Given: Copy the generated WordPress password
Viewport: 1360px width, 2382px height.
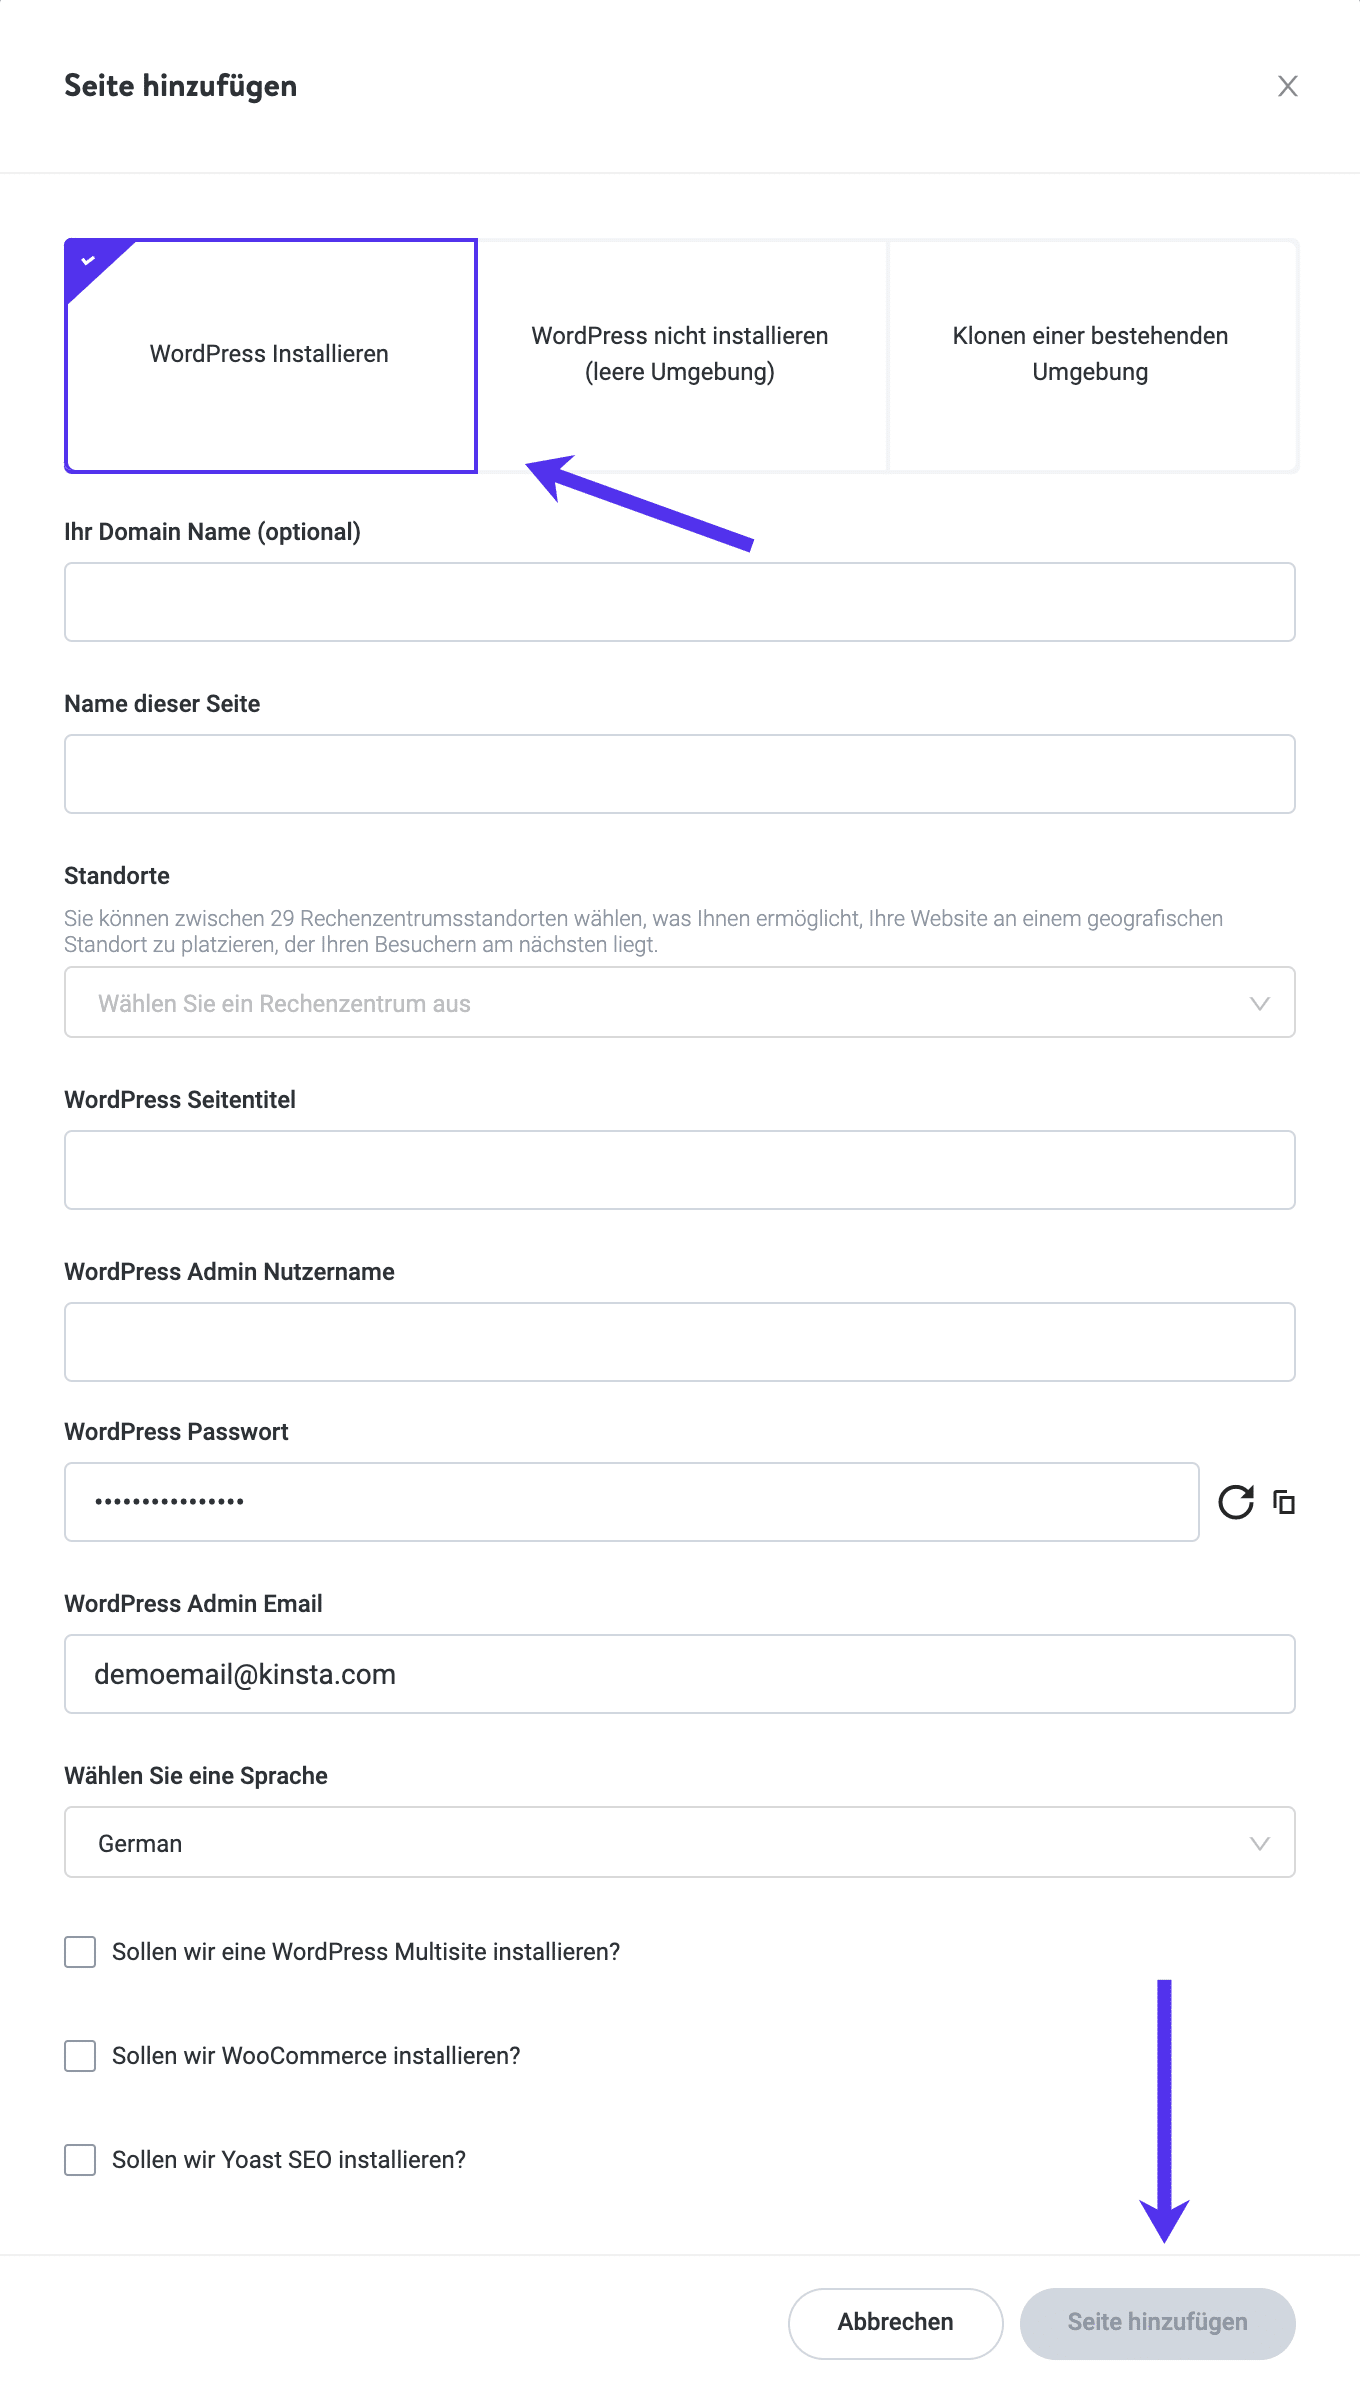Looking at the screenshot, I should pos(1284,1501).
